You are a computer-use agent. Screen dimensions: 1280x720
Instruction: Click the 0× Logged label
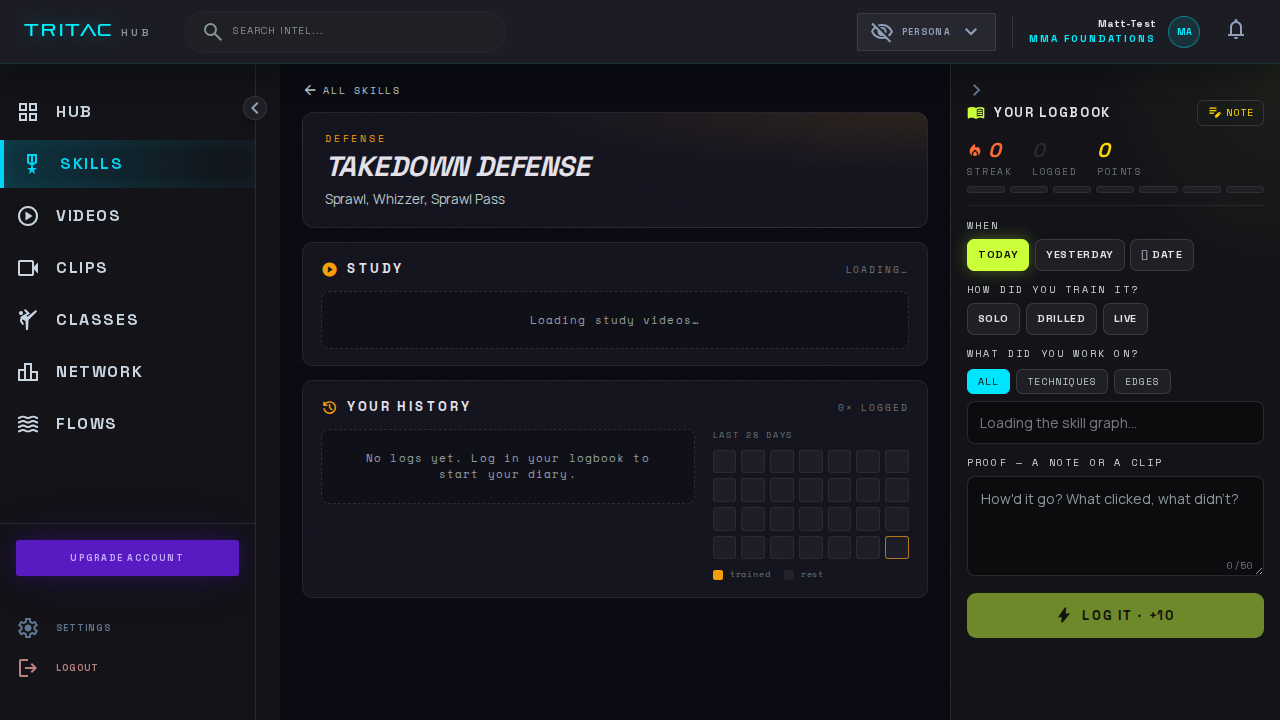873,408
